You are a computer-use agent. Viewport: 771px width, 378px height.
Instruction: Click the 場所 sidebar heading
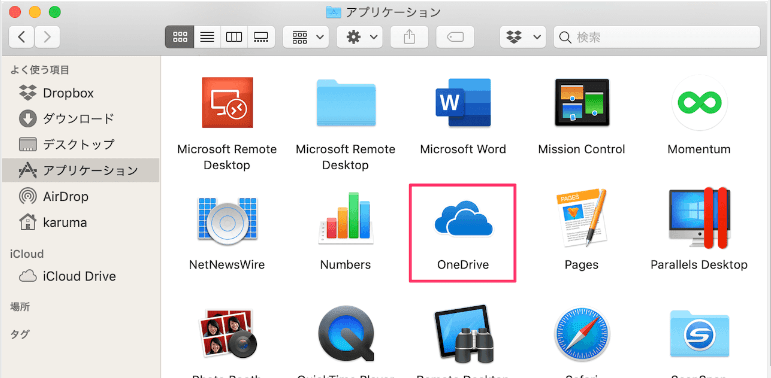click(x=20, y=307)
